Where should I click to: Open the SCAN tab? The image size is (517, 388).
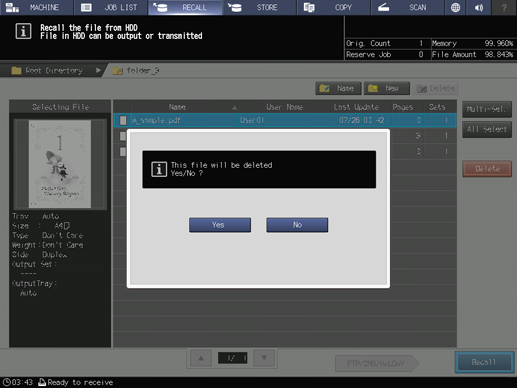pos(408,7)
